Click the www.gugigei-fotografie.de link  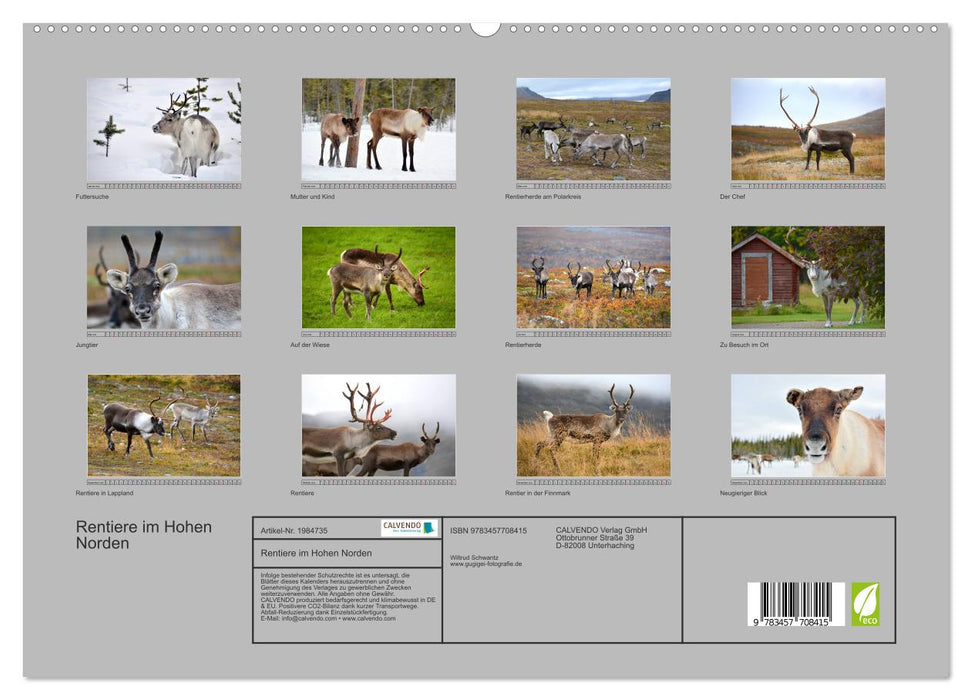click(485, 564)
